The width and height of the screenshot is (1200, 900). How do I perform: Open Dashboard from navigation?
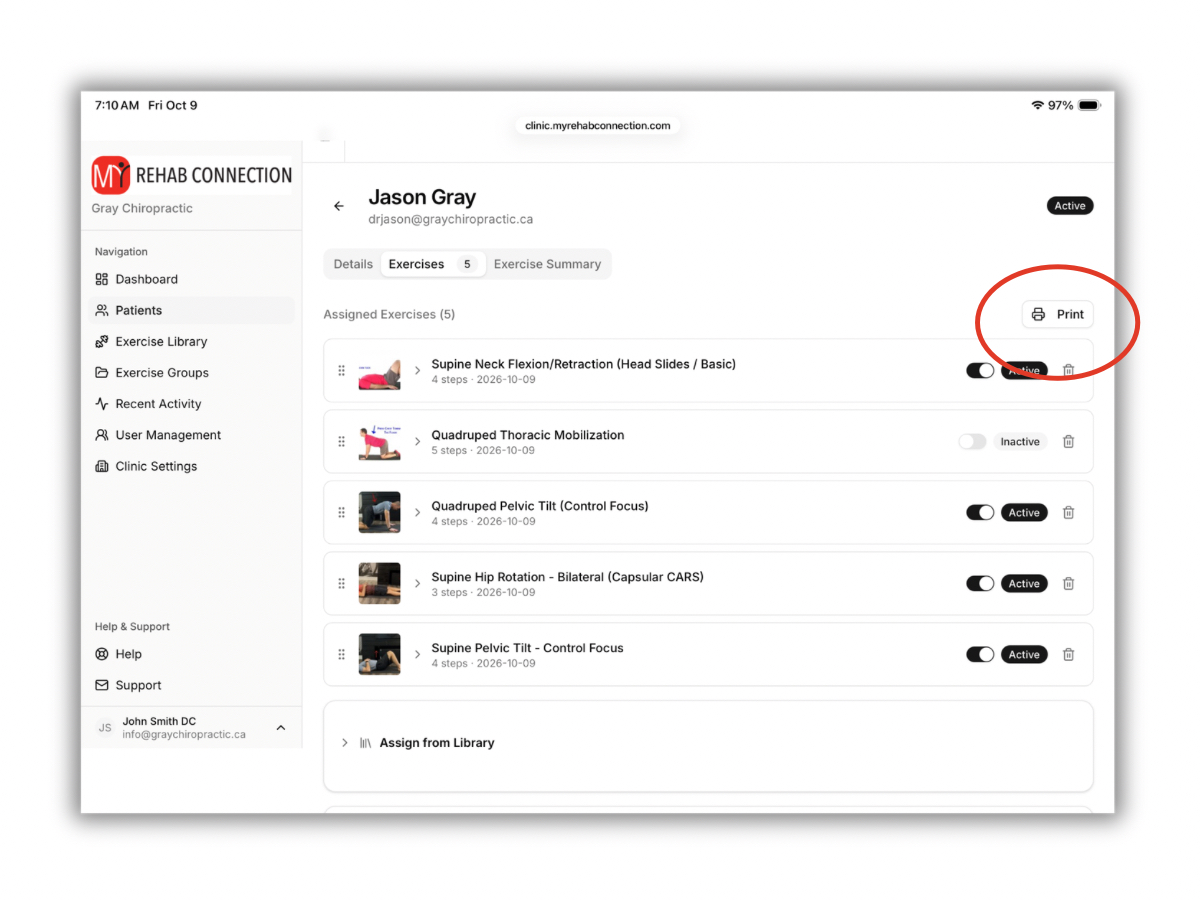(192, 279)
